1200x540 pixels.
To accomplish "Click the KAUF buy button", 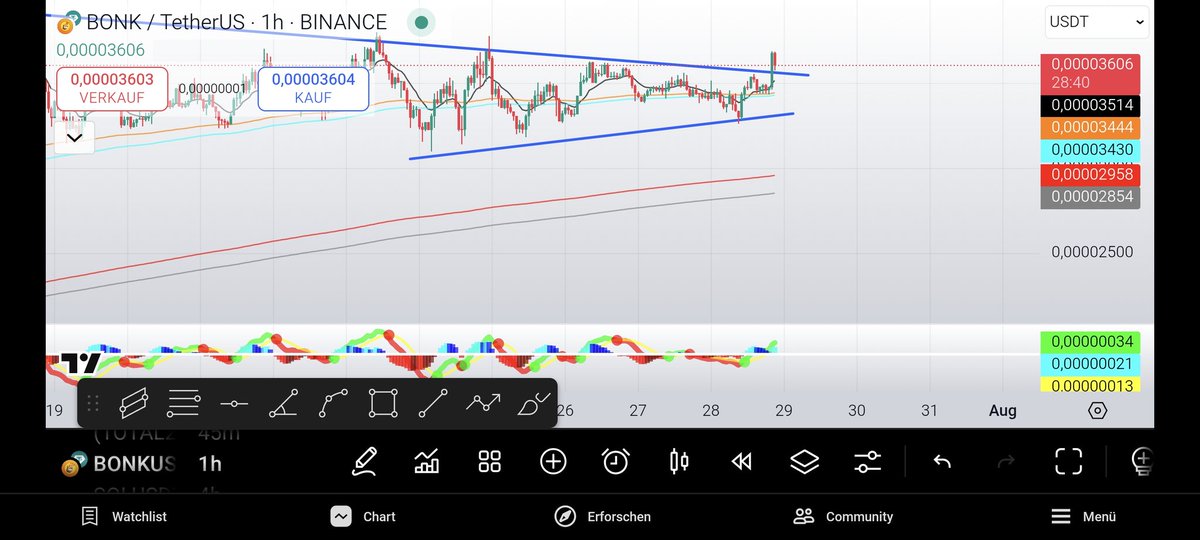I will pyautogui.click(x=313, y=89).
